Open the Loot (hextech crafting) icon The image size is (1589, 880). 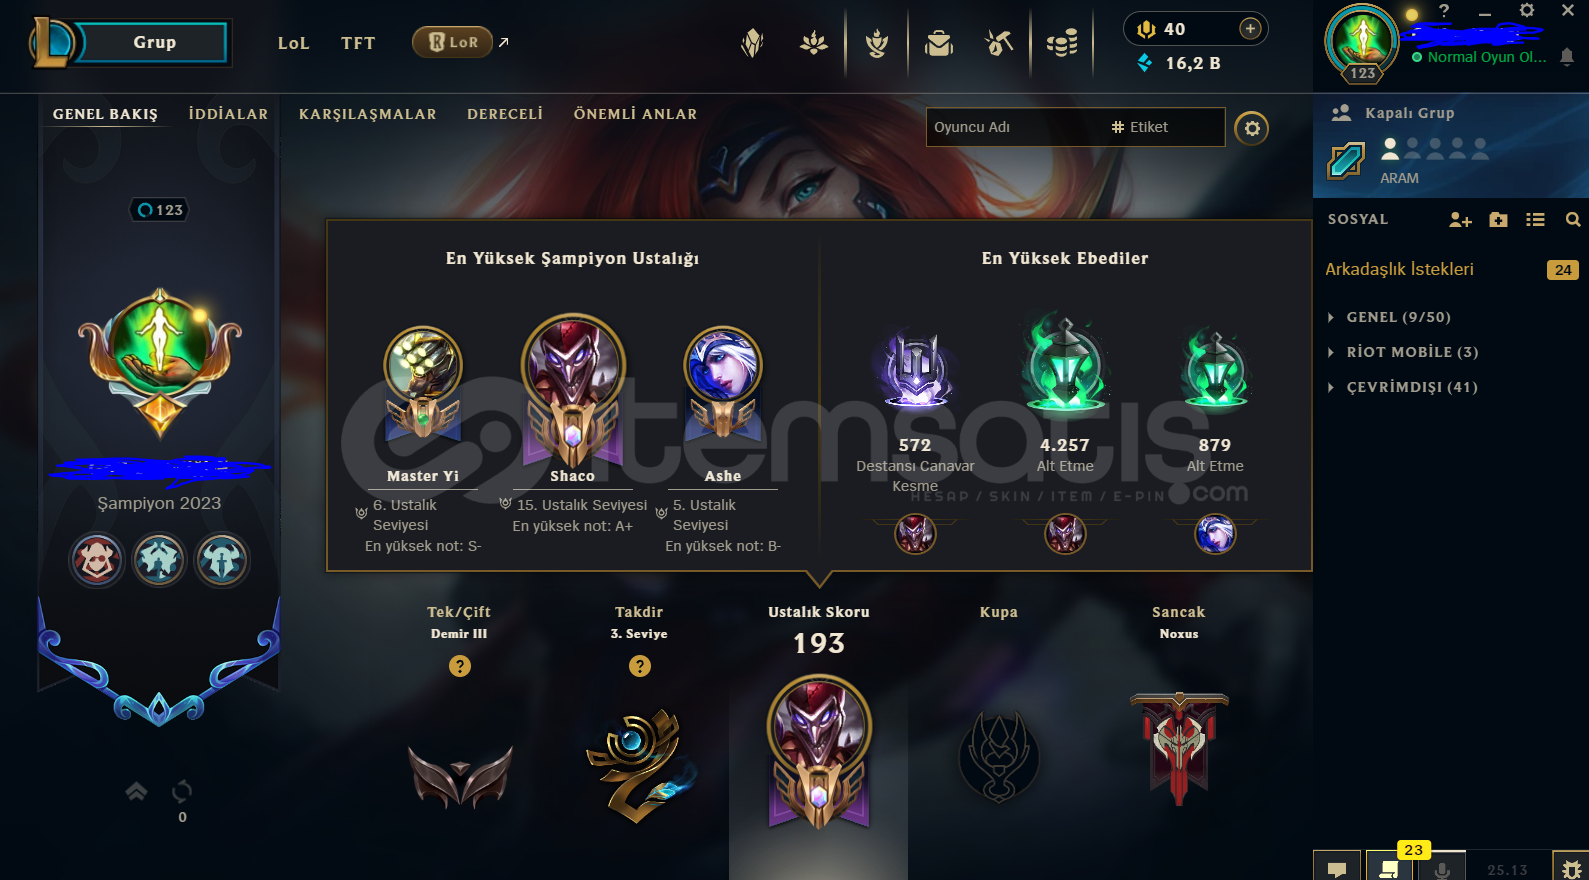pyautogui.click(x=999, y=43)
